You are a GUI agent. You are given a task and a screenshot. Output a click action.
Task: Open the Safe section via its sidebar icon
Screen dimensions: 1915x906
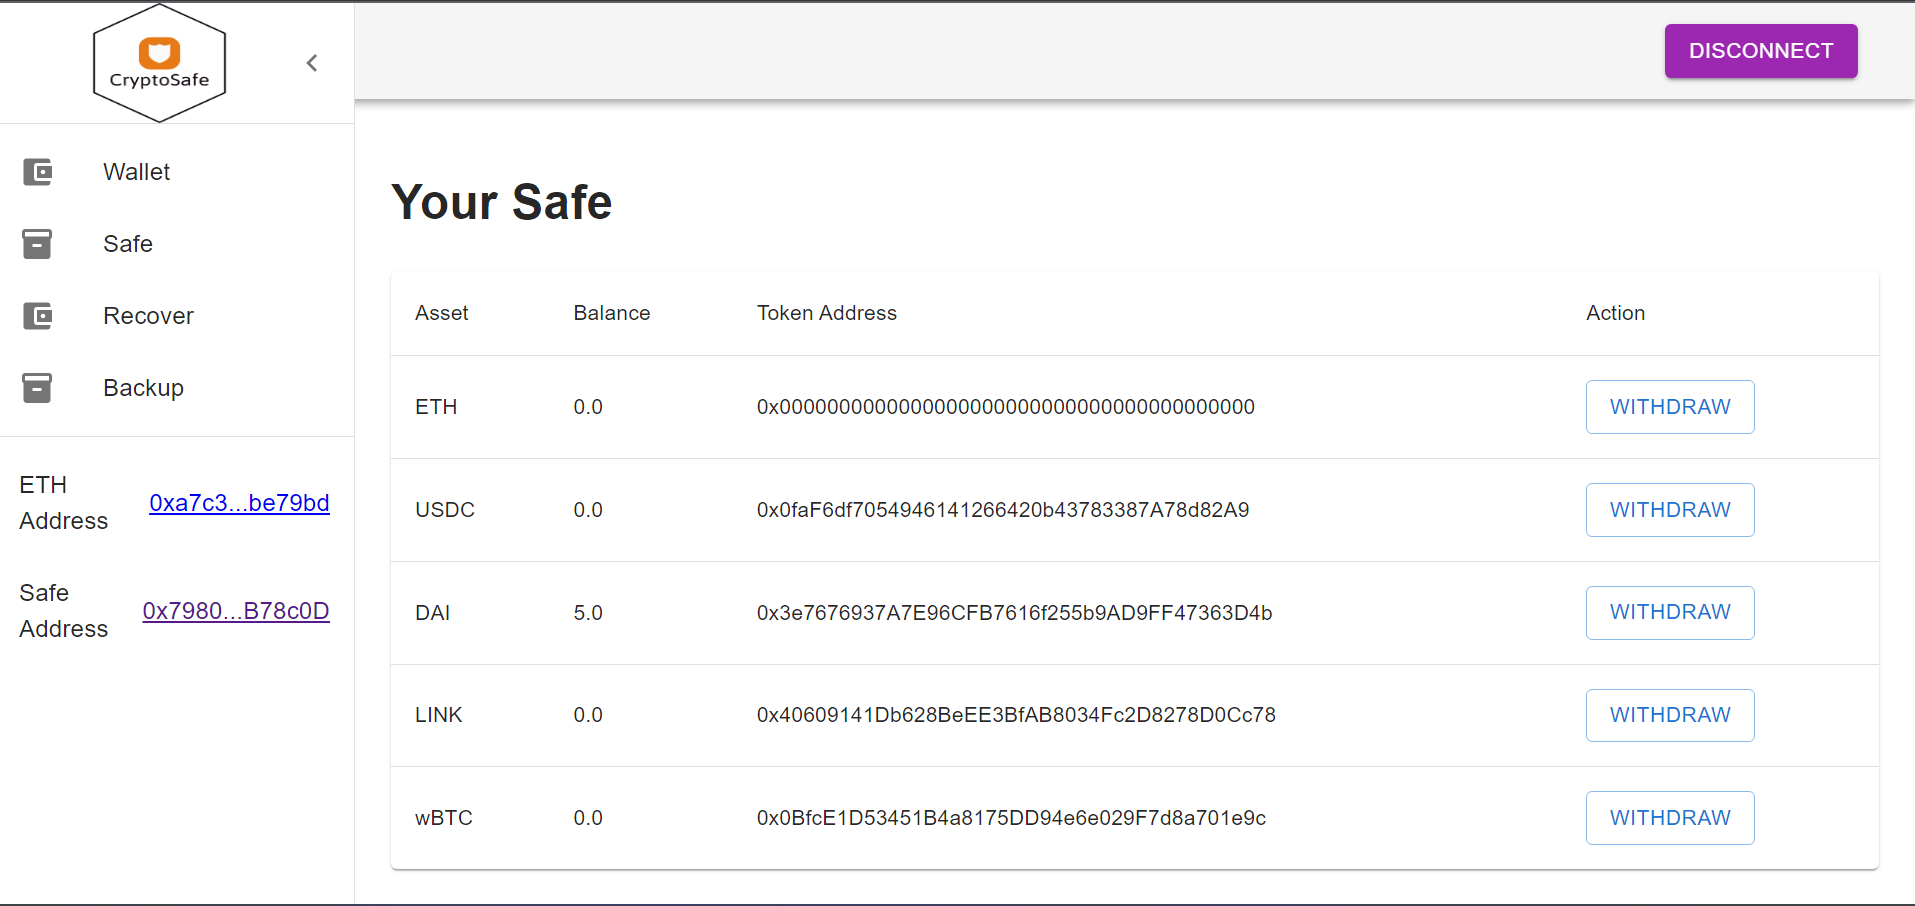click(x=38, y=243)
